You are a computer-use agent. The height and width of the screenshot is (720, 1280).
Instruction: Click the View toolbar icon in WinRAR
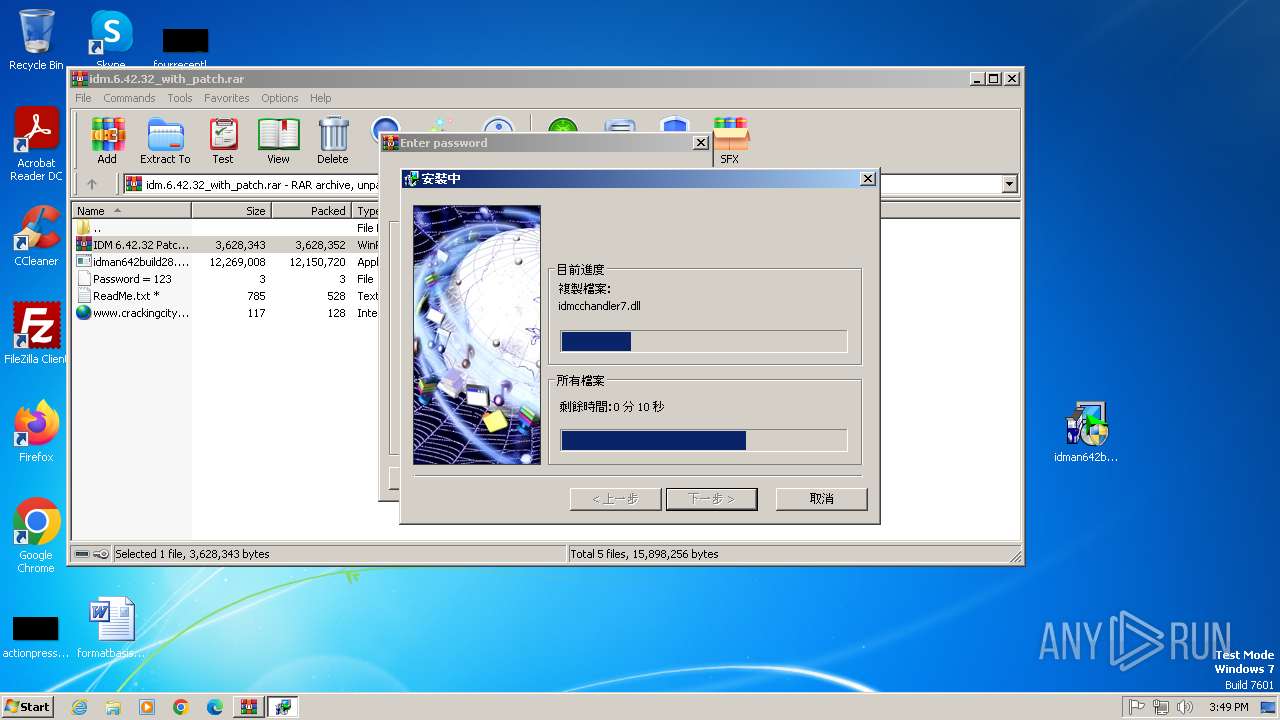coord(278,141)
